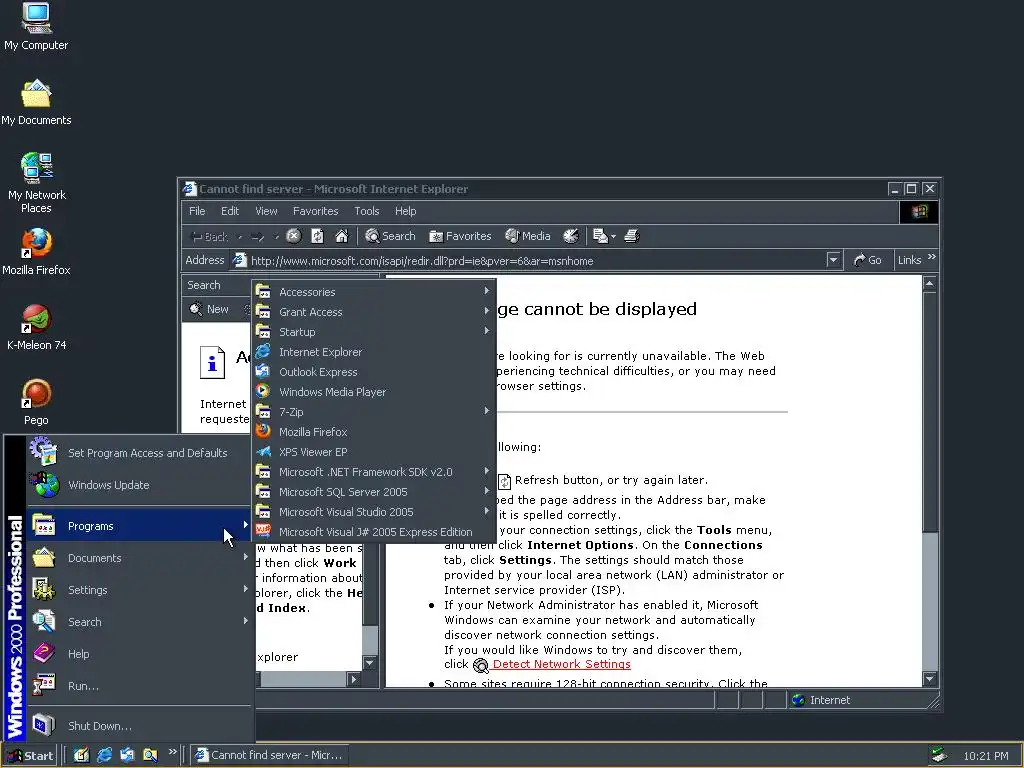Screen dimensions: 1024x768
Task: Click the page vertical scrollbar down arrow
Action: pyautogui.click(x=930, y=679)
